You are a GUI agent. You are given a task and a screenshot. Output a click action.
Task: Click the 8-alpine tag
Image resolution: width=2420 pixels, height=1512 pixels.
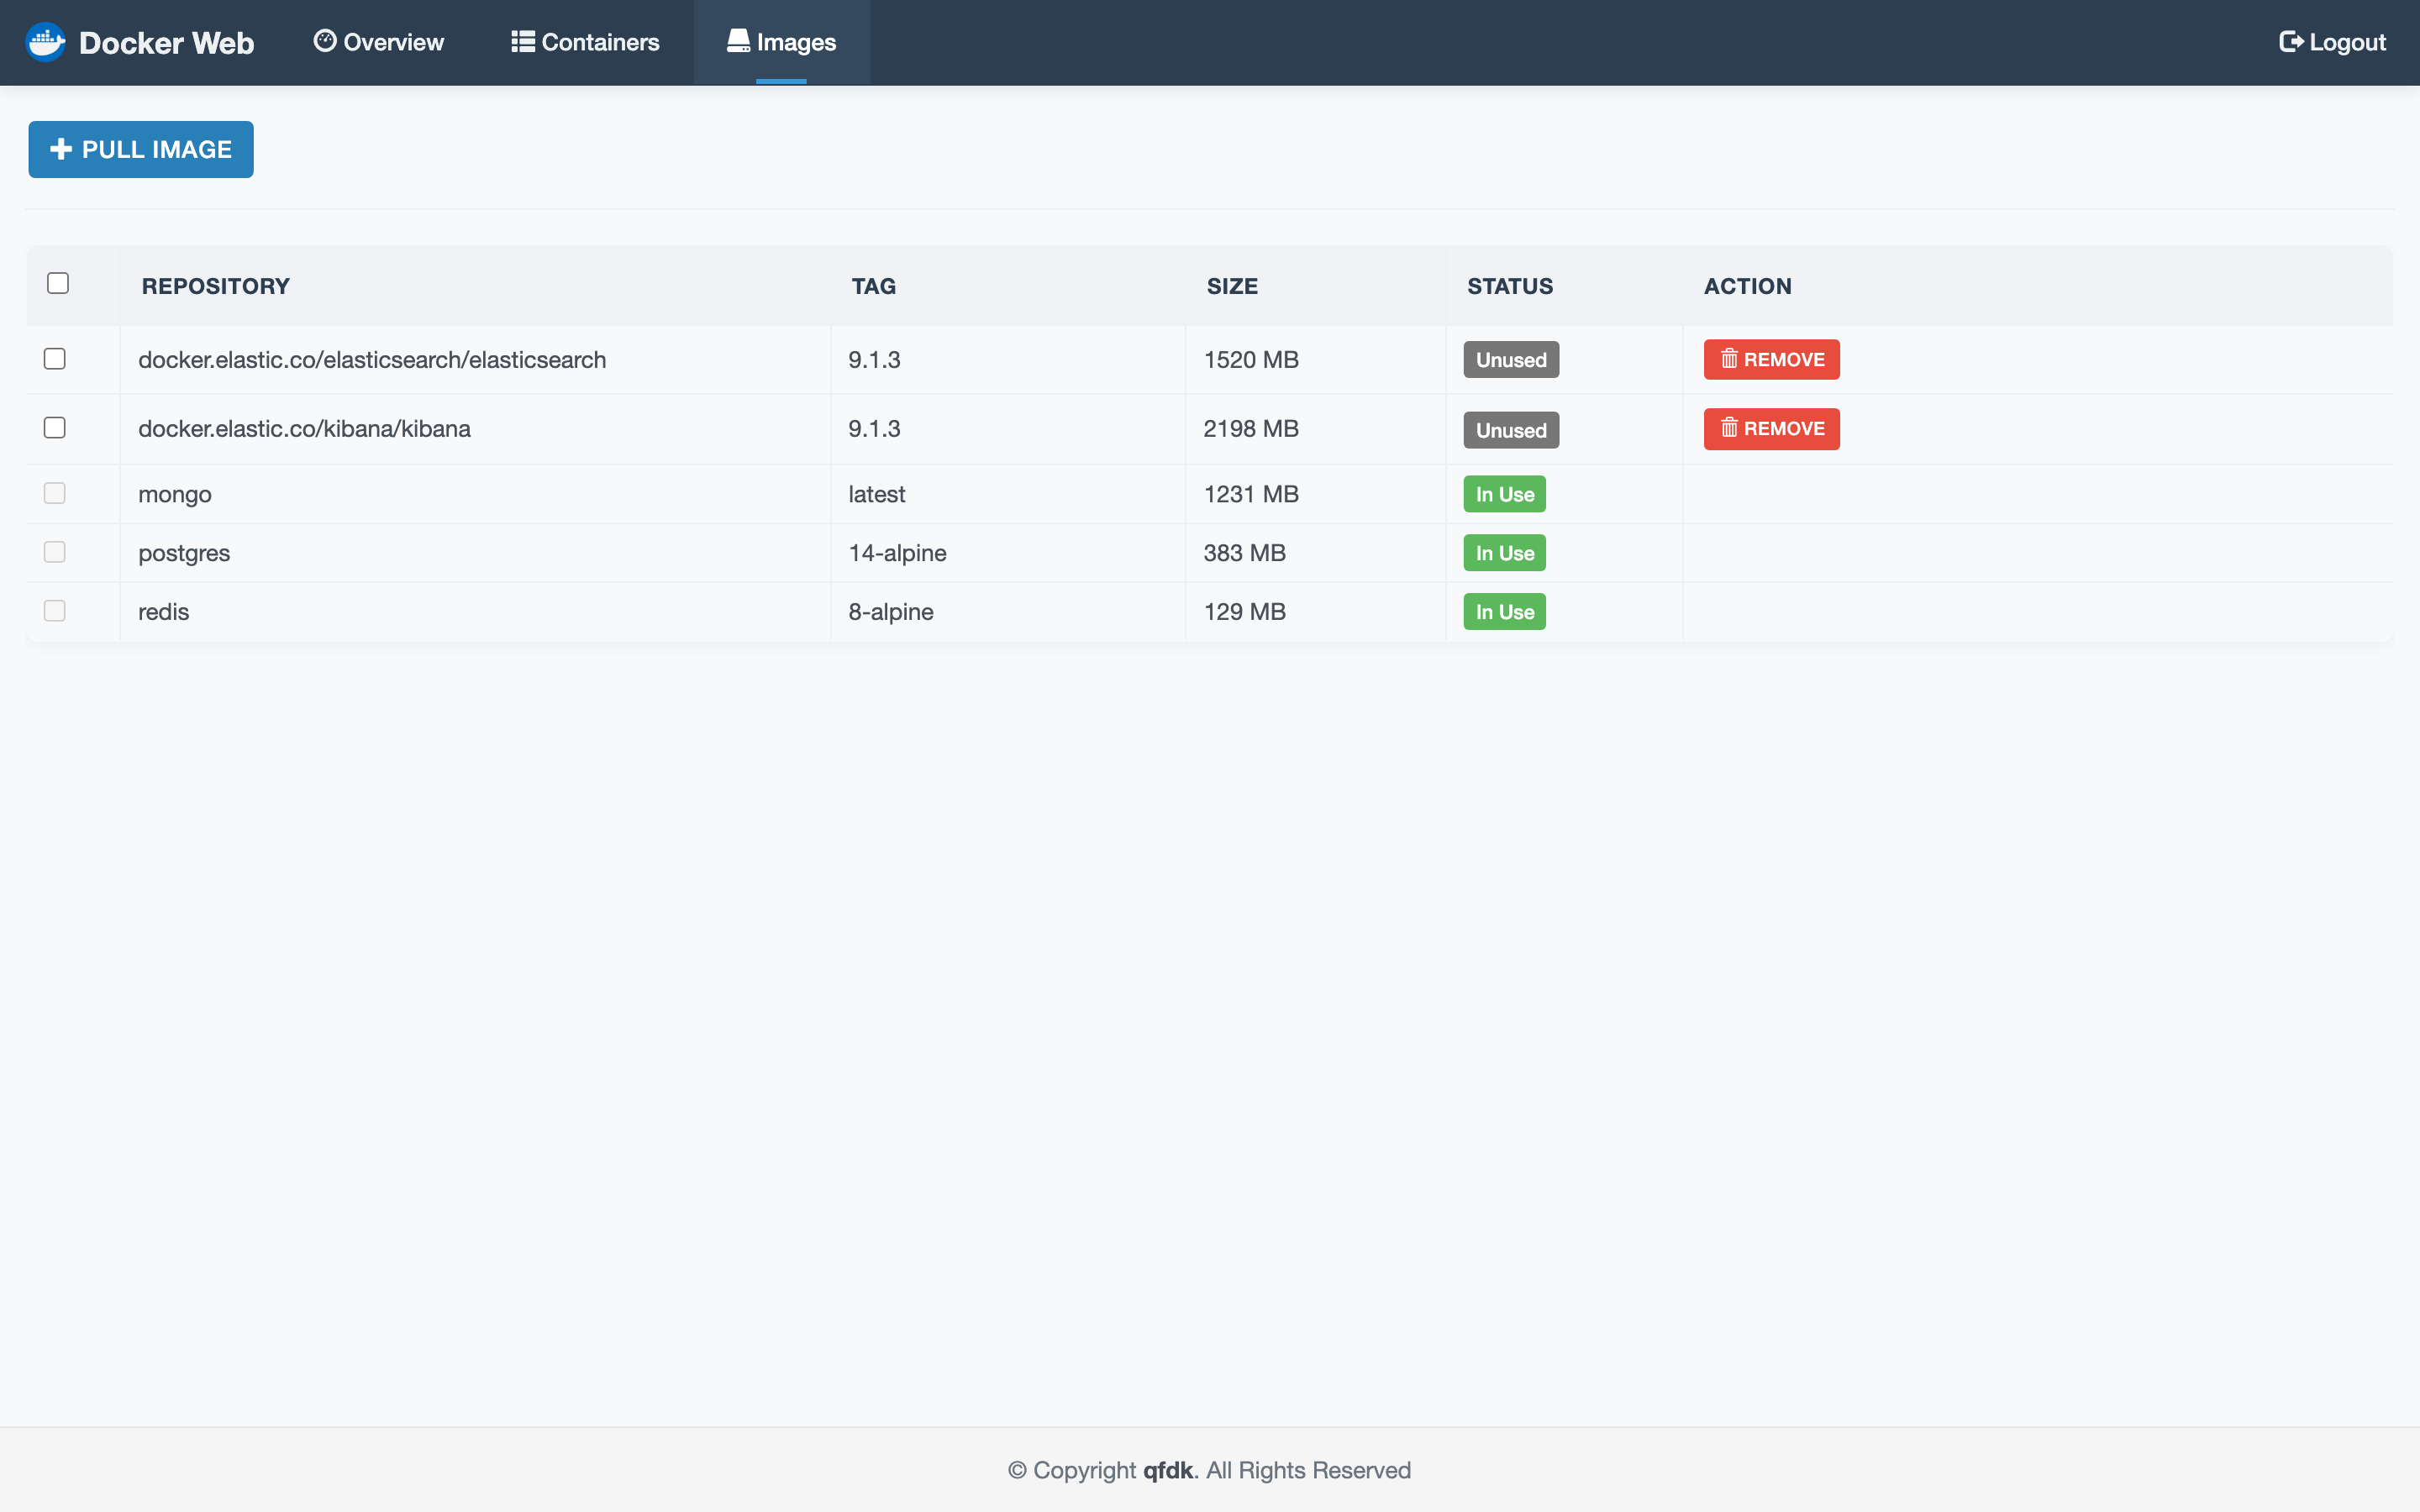click(891, 612)
